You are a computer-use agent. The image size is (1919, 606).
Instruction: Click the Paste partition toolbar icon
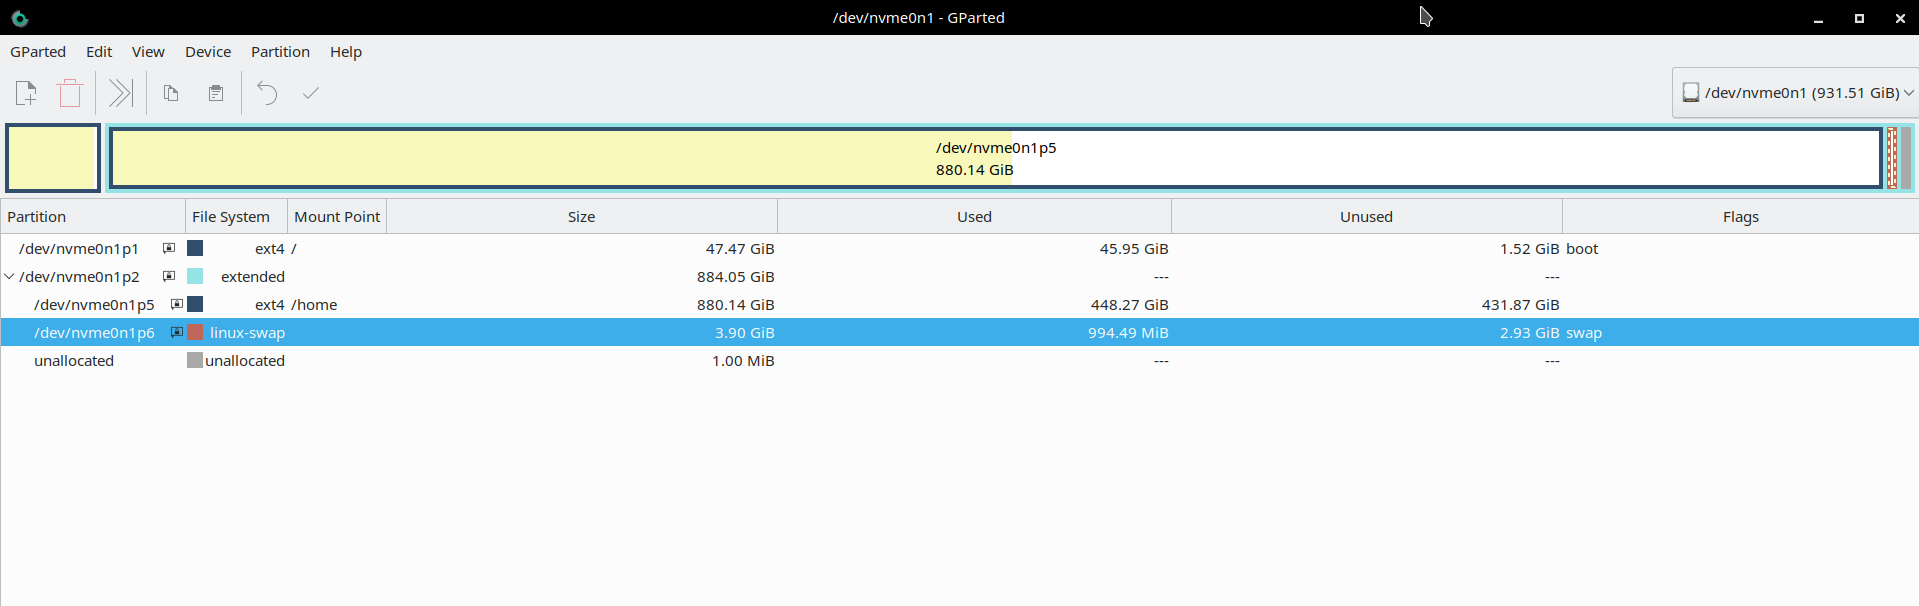tap(215, 93)
